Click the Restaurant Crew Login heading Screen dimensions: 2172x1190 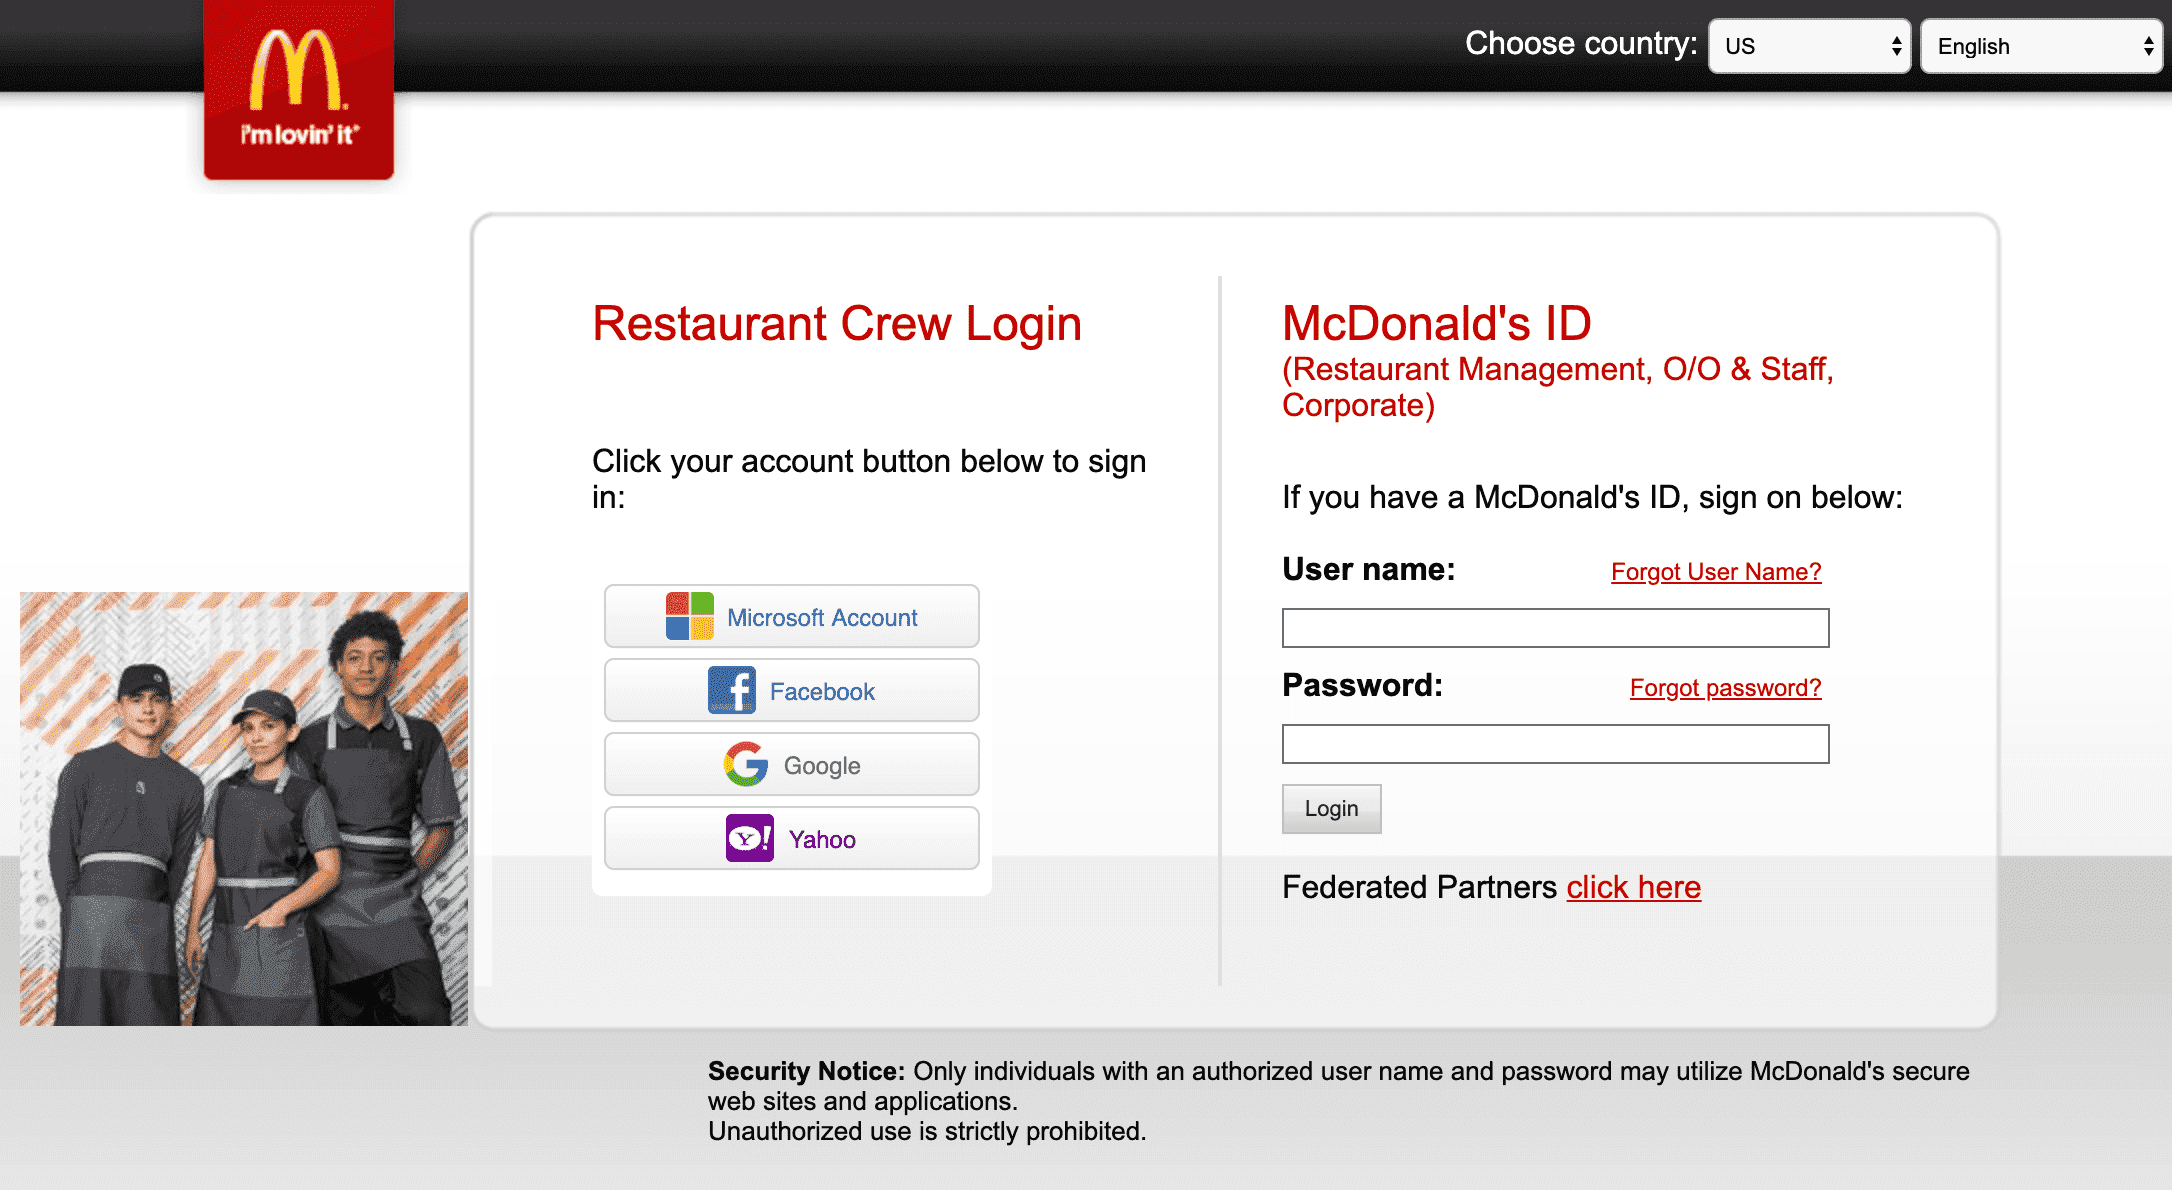pos(837,324)
